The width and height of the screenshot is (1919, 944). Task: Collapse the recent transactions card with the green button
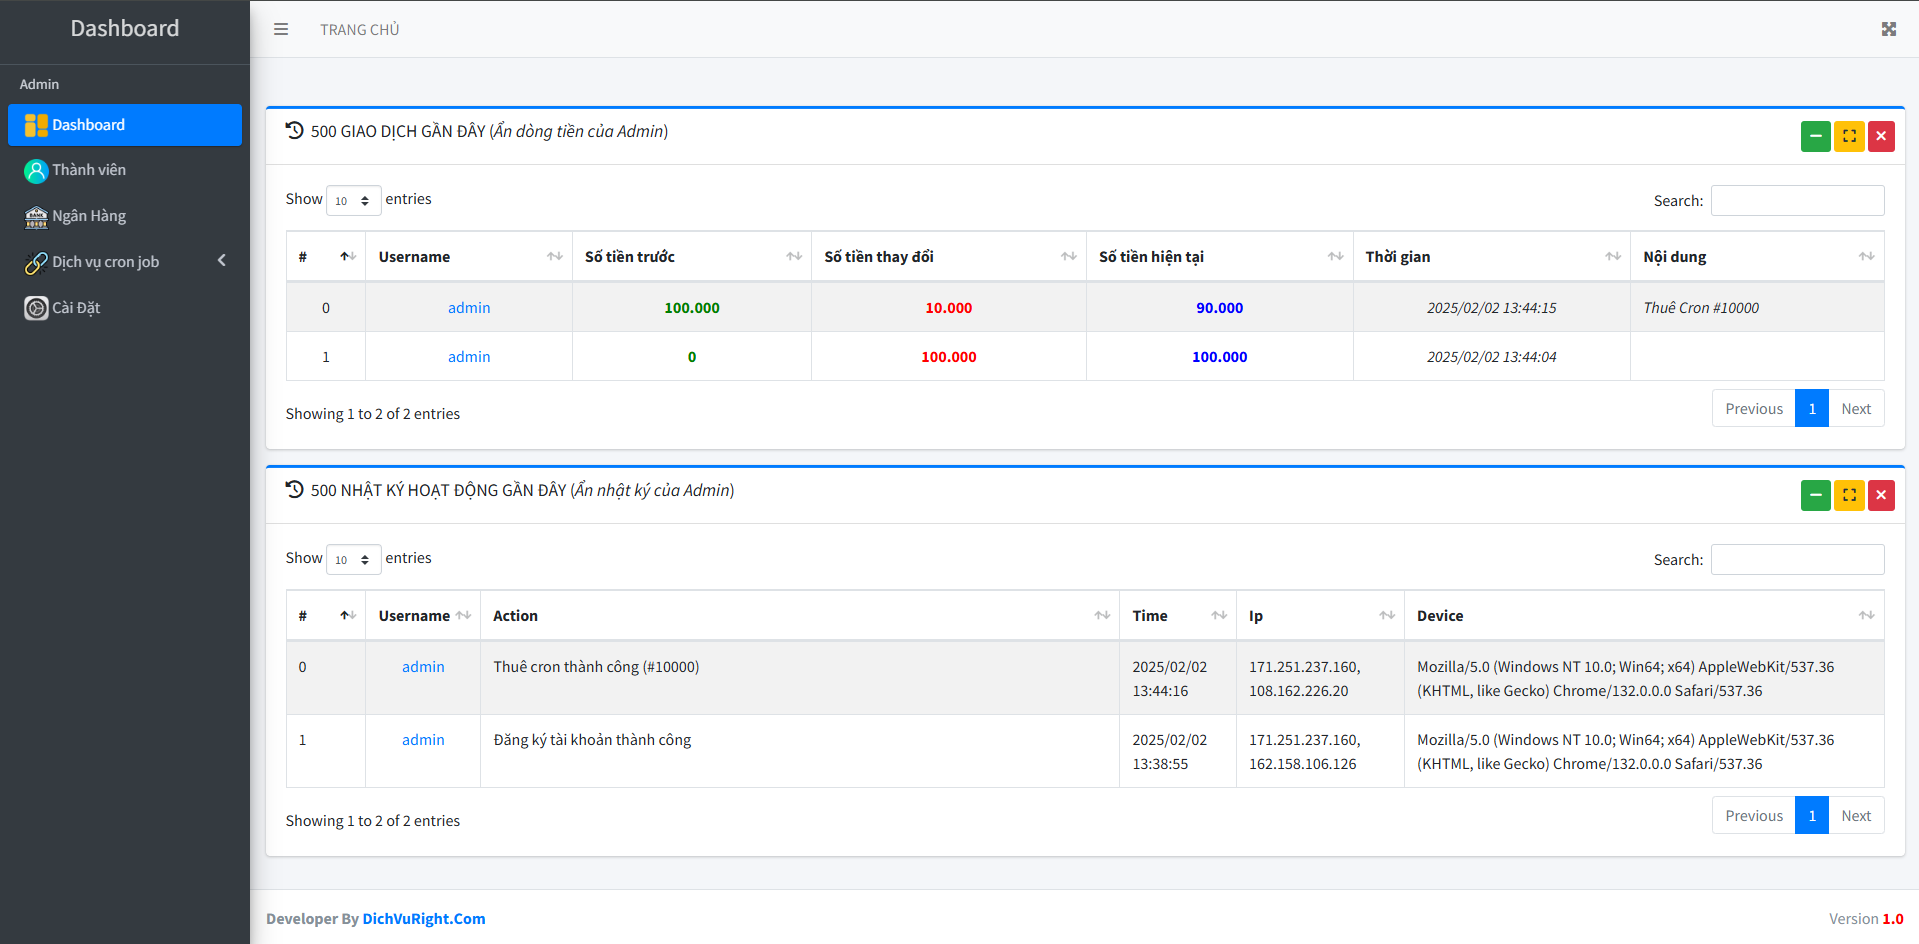(x=1815, y=136)
